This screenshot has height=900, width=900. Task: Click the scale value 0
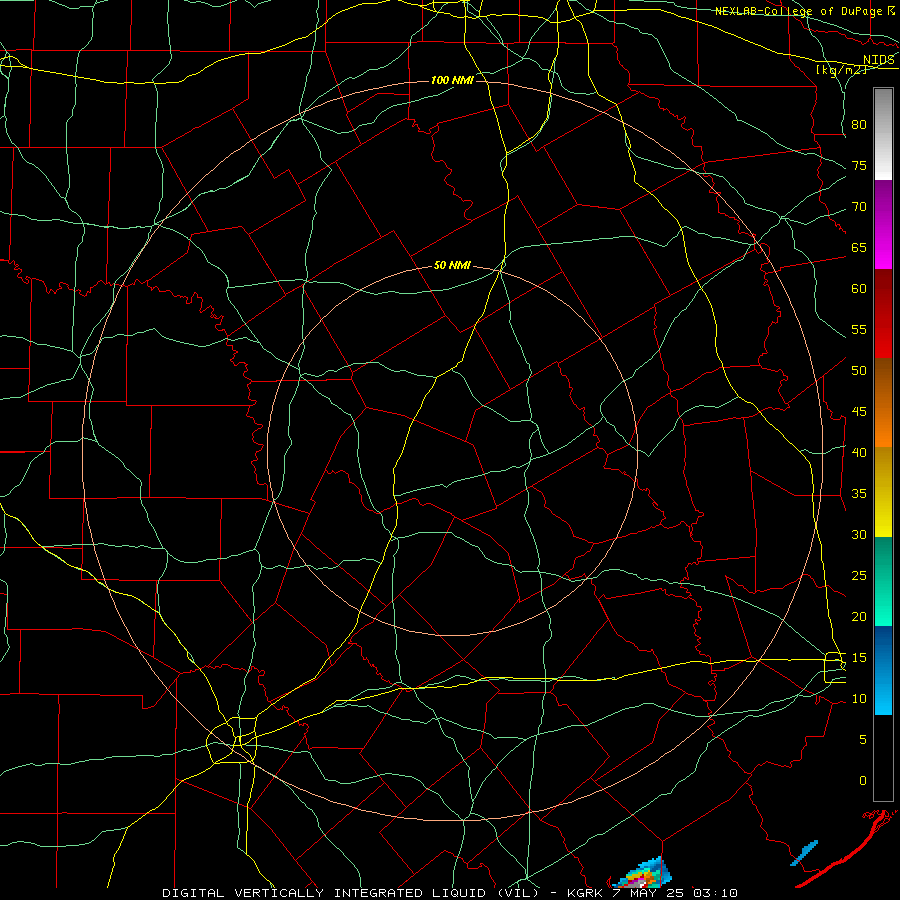click(863, 781)
